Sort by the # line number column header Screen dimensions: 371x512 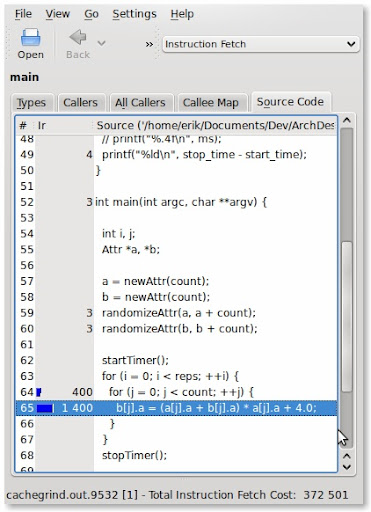pyautogui.click(x=25, y=125)
